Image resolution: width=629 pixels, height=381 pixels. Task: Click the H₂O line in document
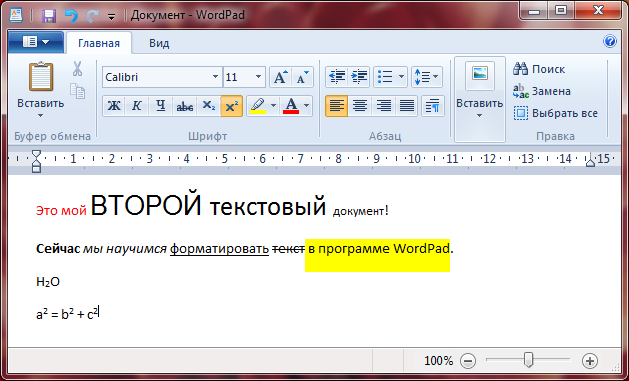coord(48,282)
